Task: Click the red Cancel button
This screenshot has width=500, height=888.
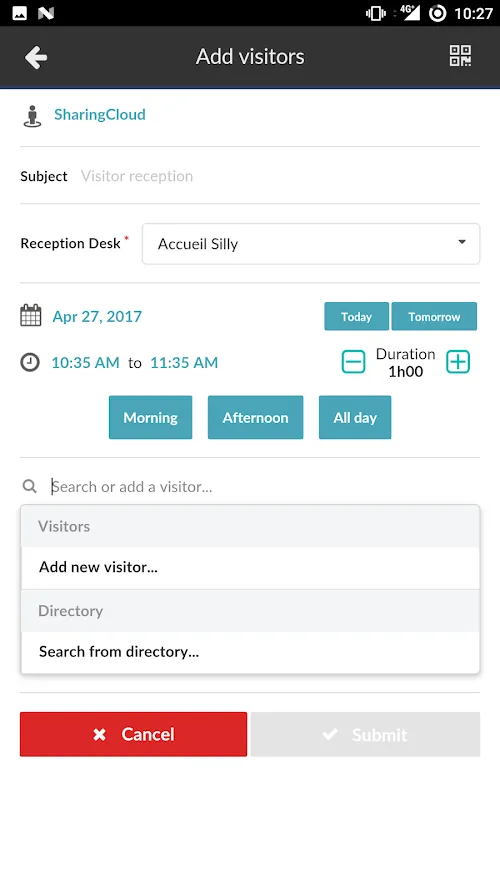Action: 134,735
